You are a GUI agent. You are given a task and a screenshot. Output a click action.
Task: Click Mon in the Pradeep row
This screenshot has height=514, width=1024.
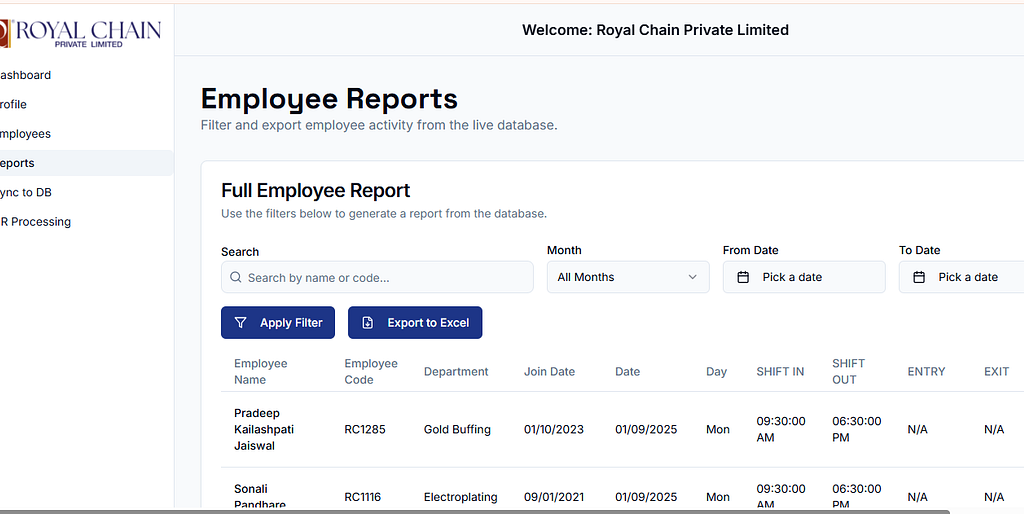[718, 430]
